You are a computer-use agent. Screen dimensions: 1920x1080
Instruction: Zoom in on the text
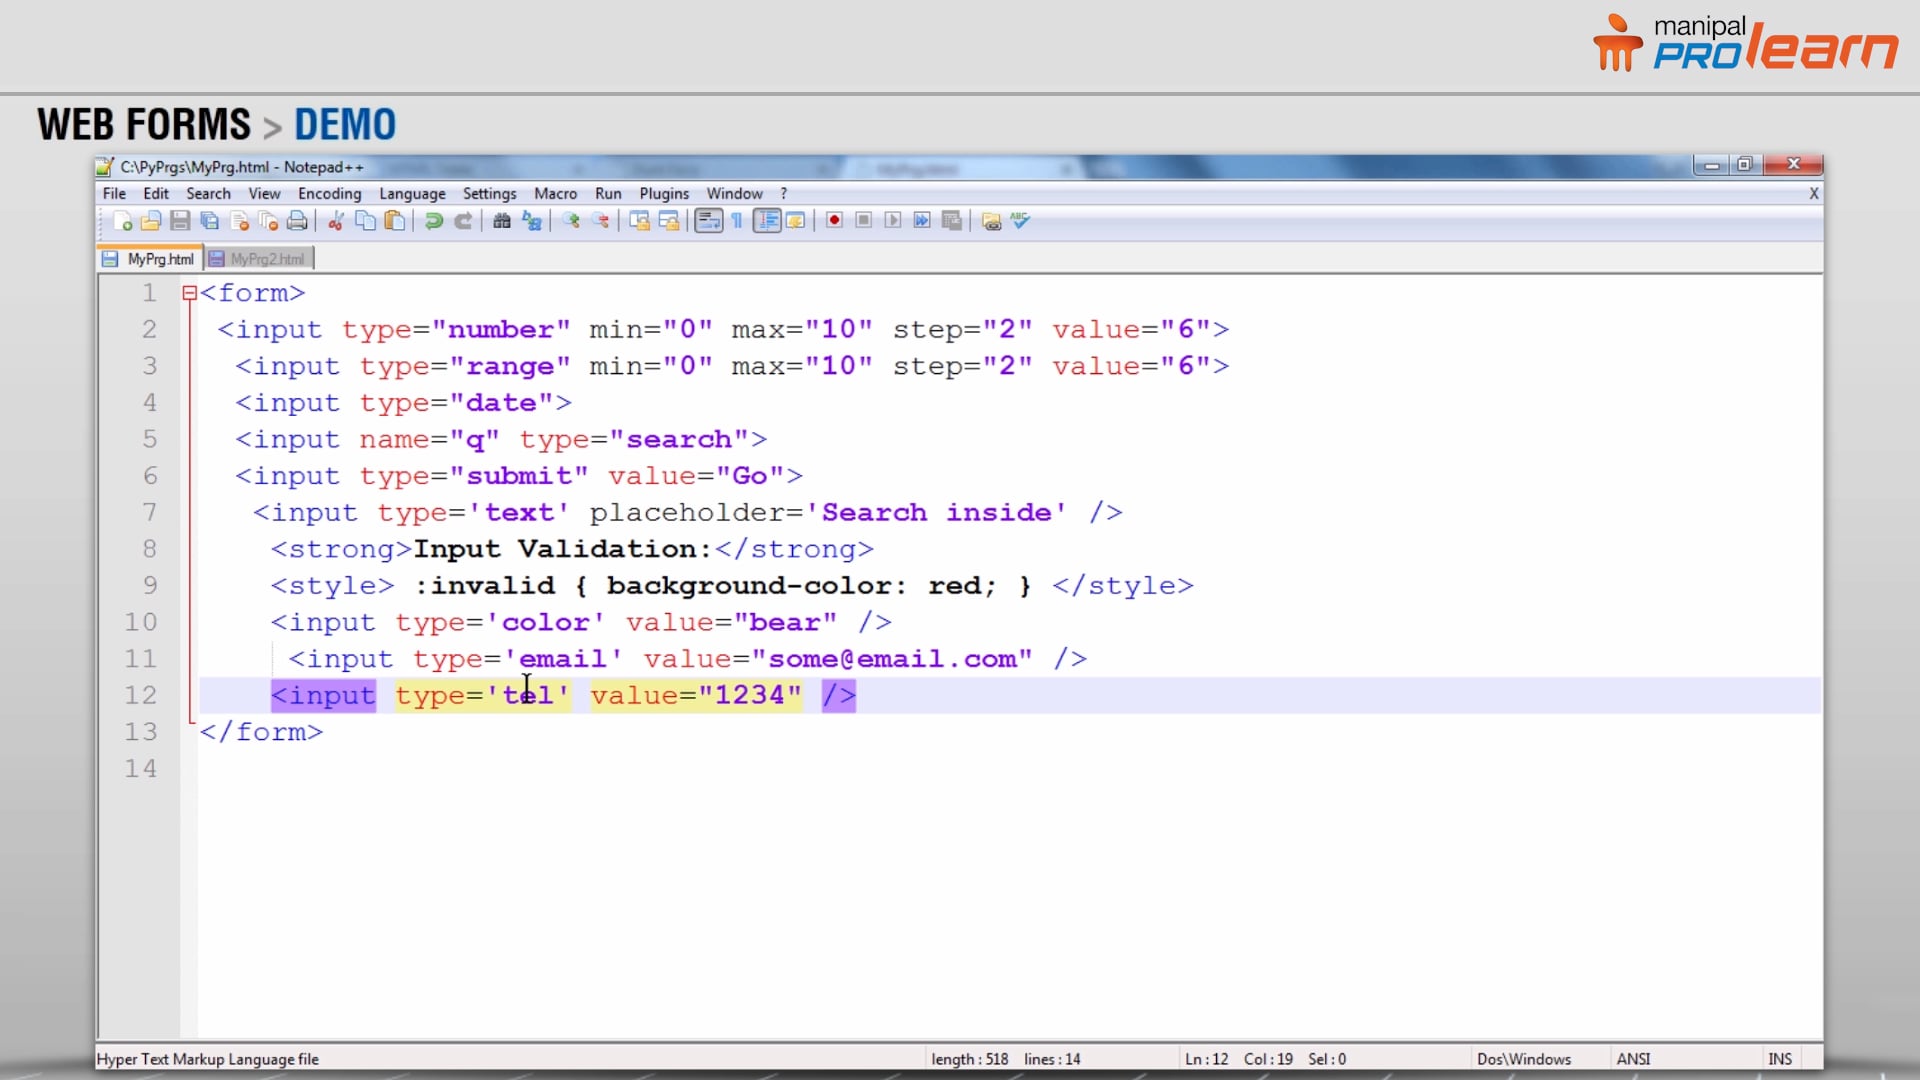tap(571, 221)
